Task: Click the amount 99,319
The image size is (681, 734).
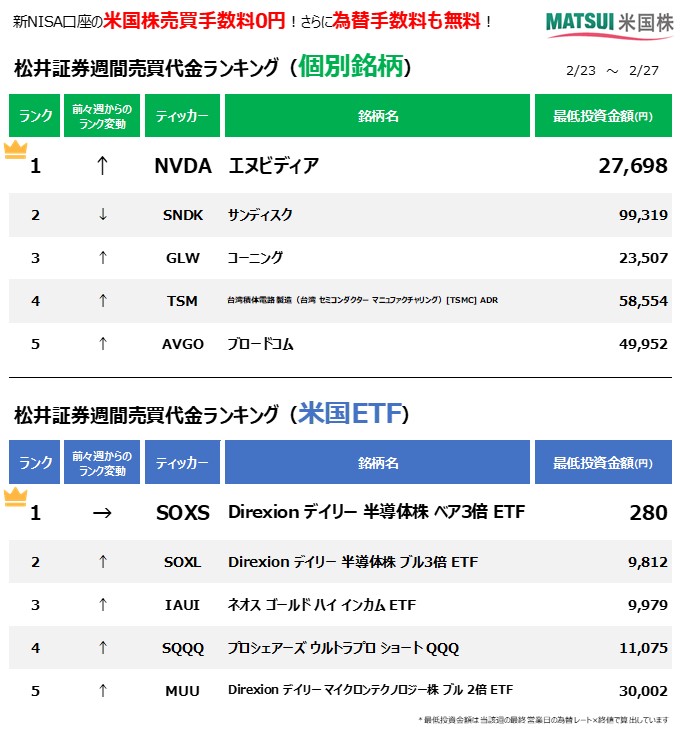Action: click(x=644, y=215)
